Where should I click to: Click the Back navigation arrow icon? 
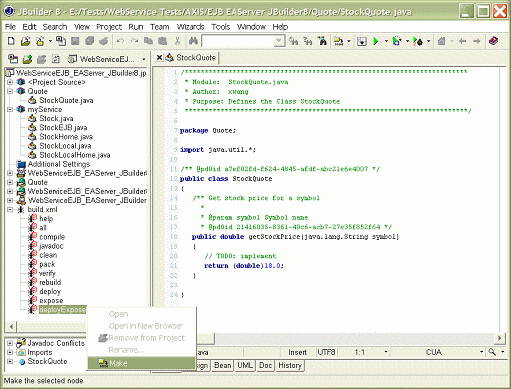(x=462, y=41)
